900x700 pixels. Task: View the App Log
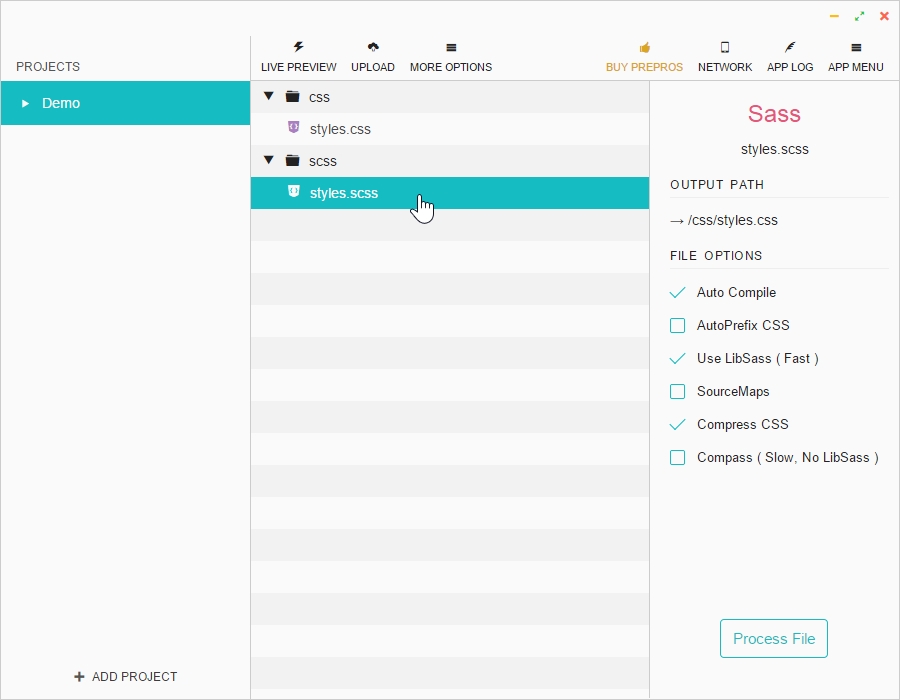(x=790, y=55)
